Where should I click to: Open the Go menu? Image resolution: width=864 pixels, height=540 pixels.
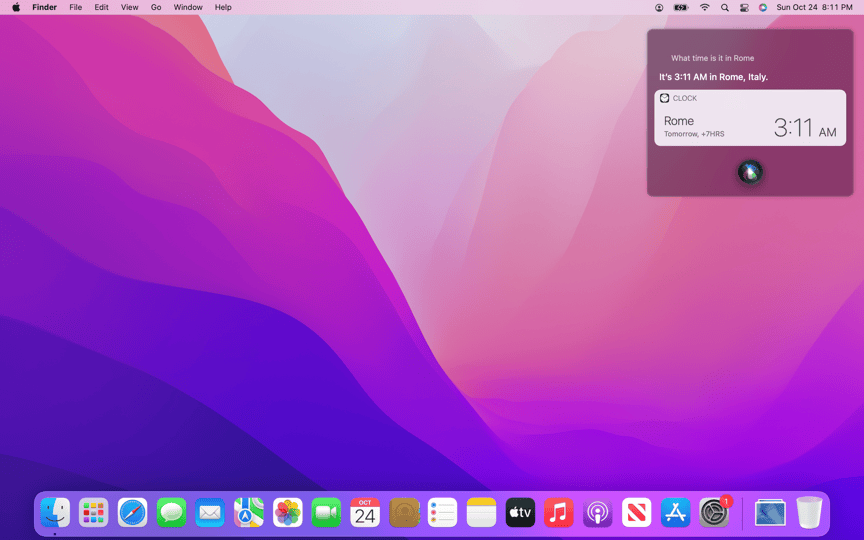click(156, 7)
